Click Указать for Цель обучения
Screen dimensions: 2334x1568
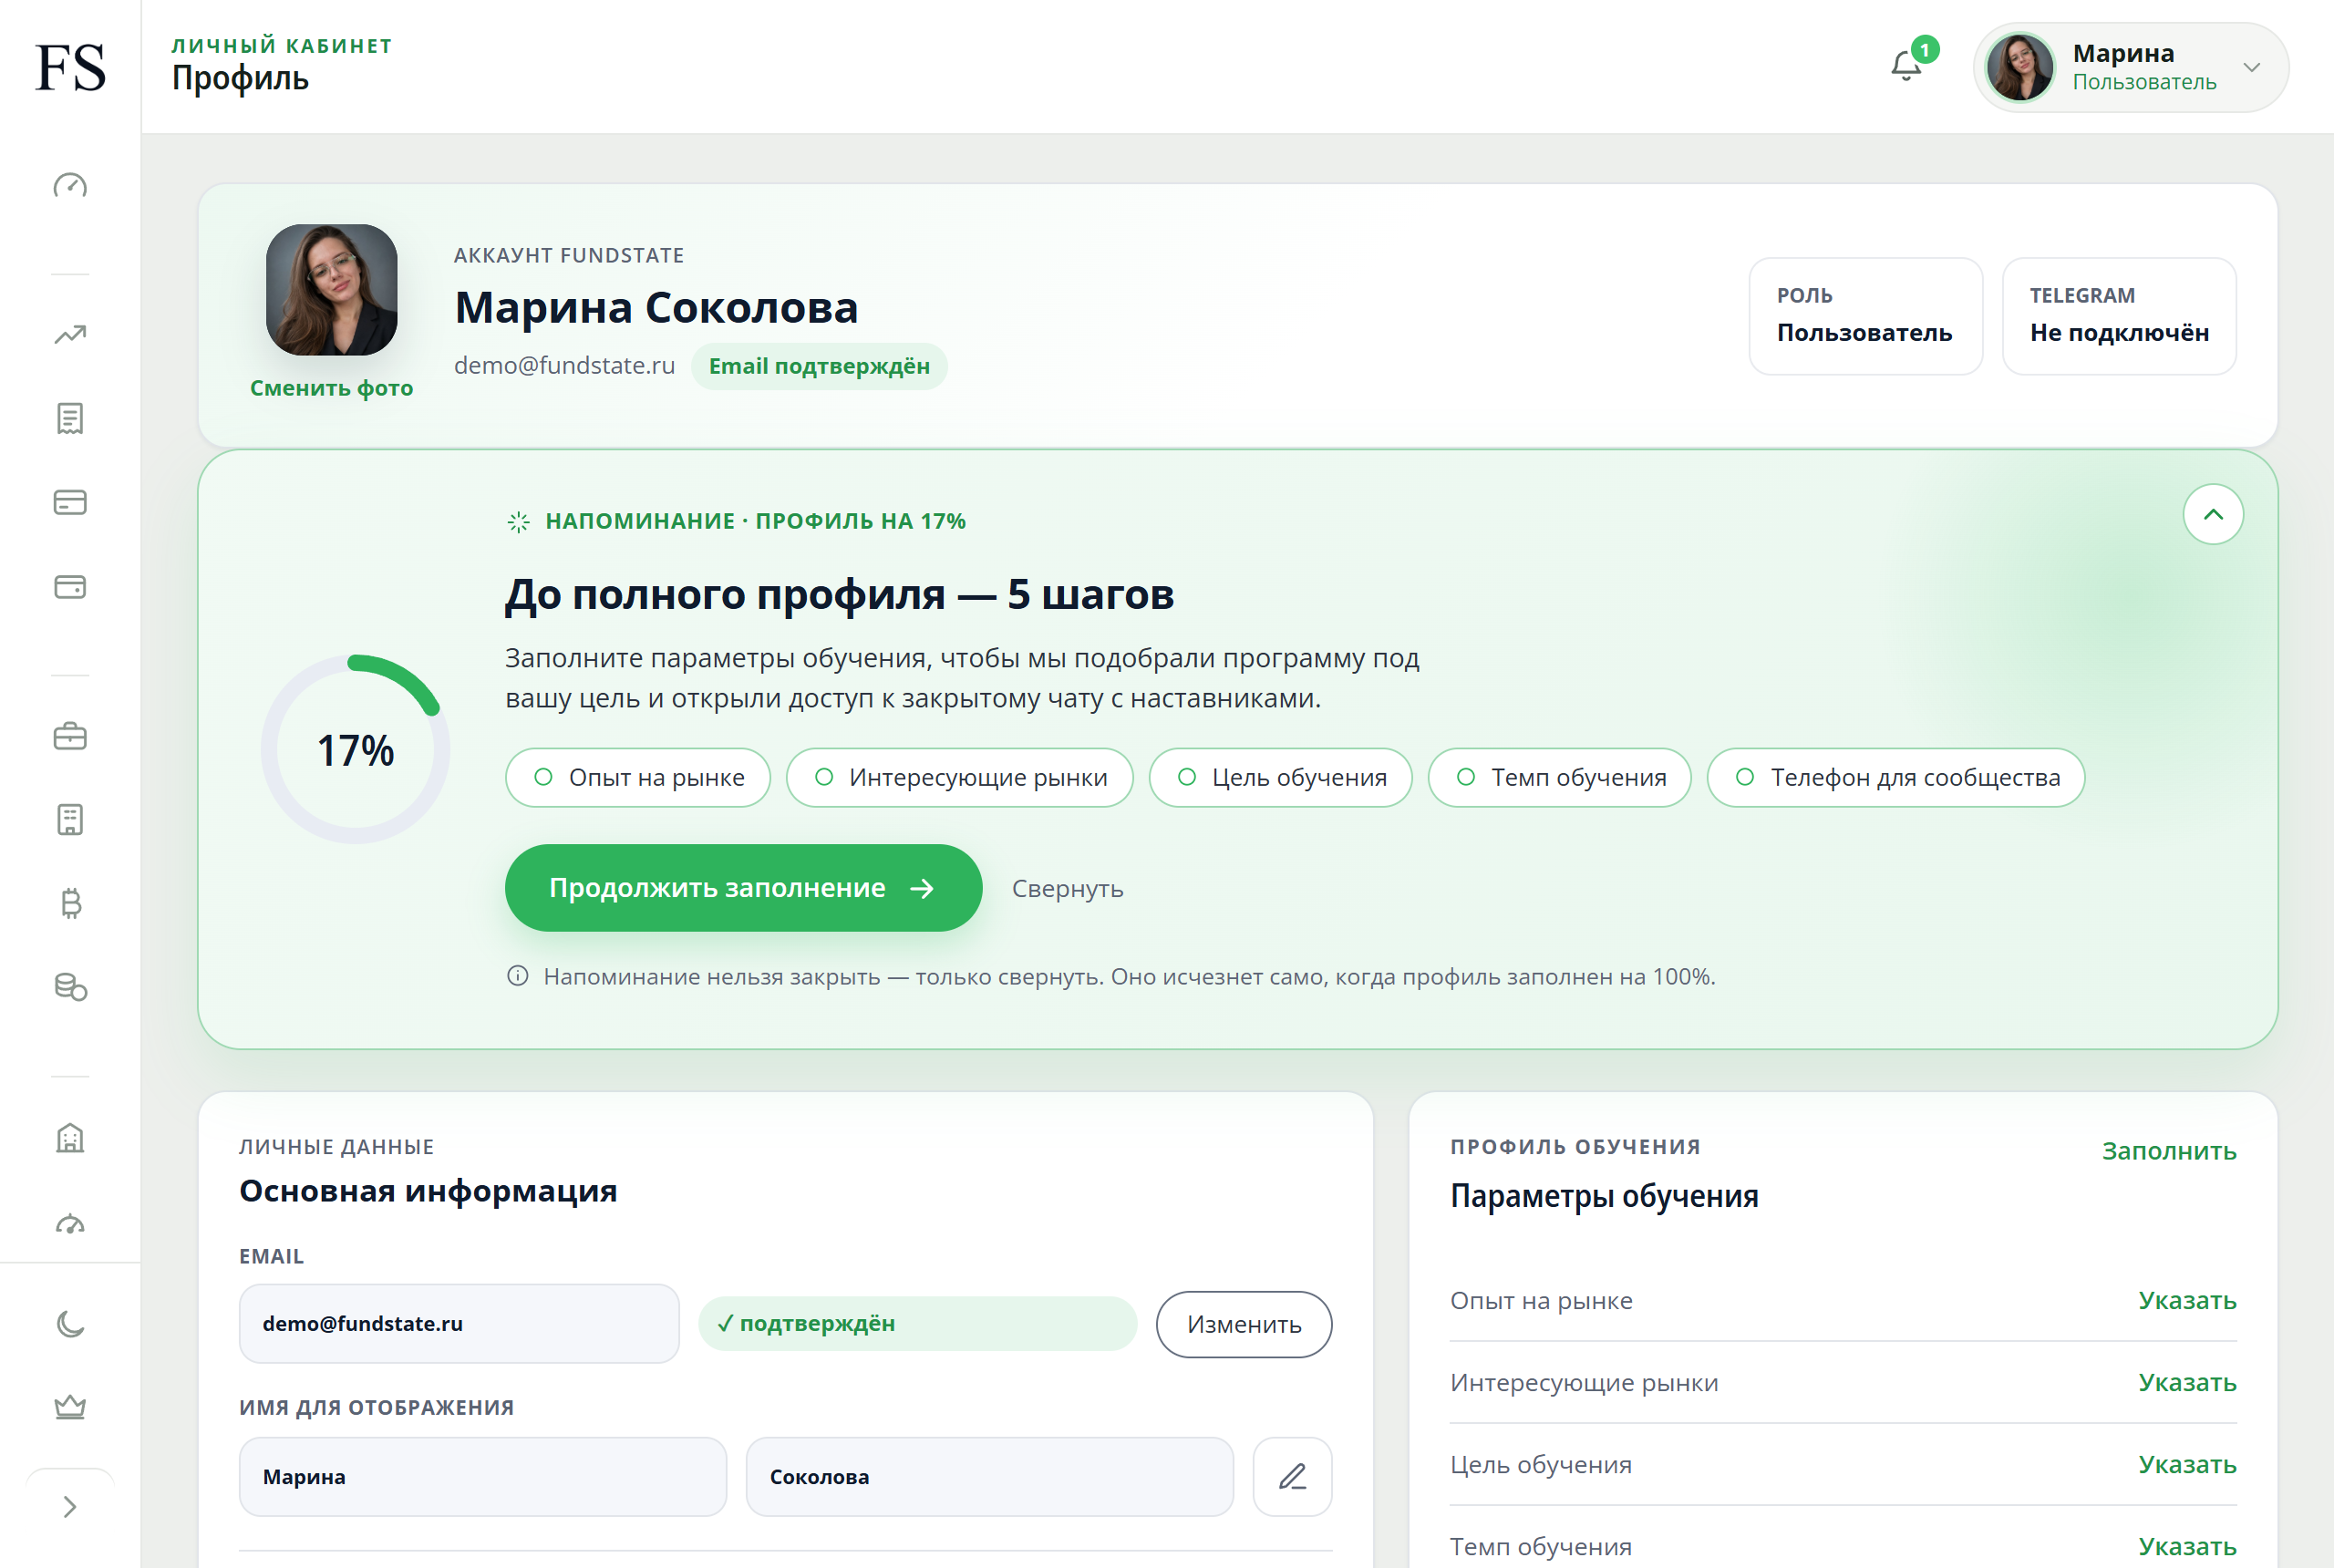pyautogui.click(x=2187, y=1464)
